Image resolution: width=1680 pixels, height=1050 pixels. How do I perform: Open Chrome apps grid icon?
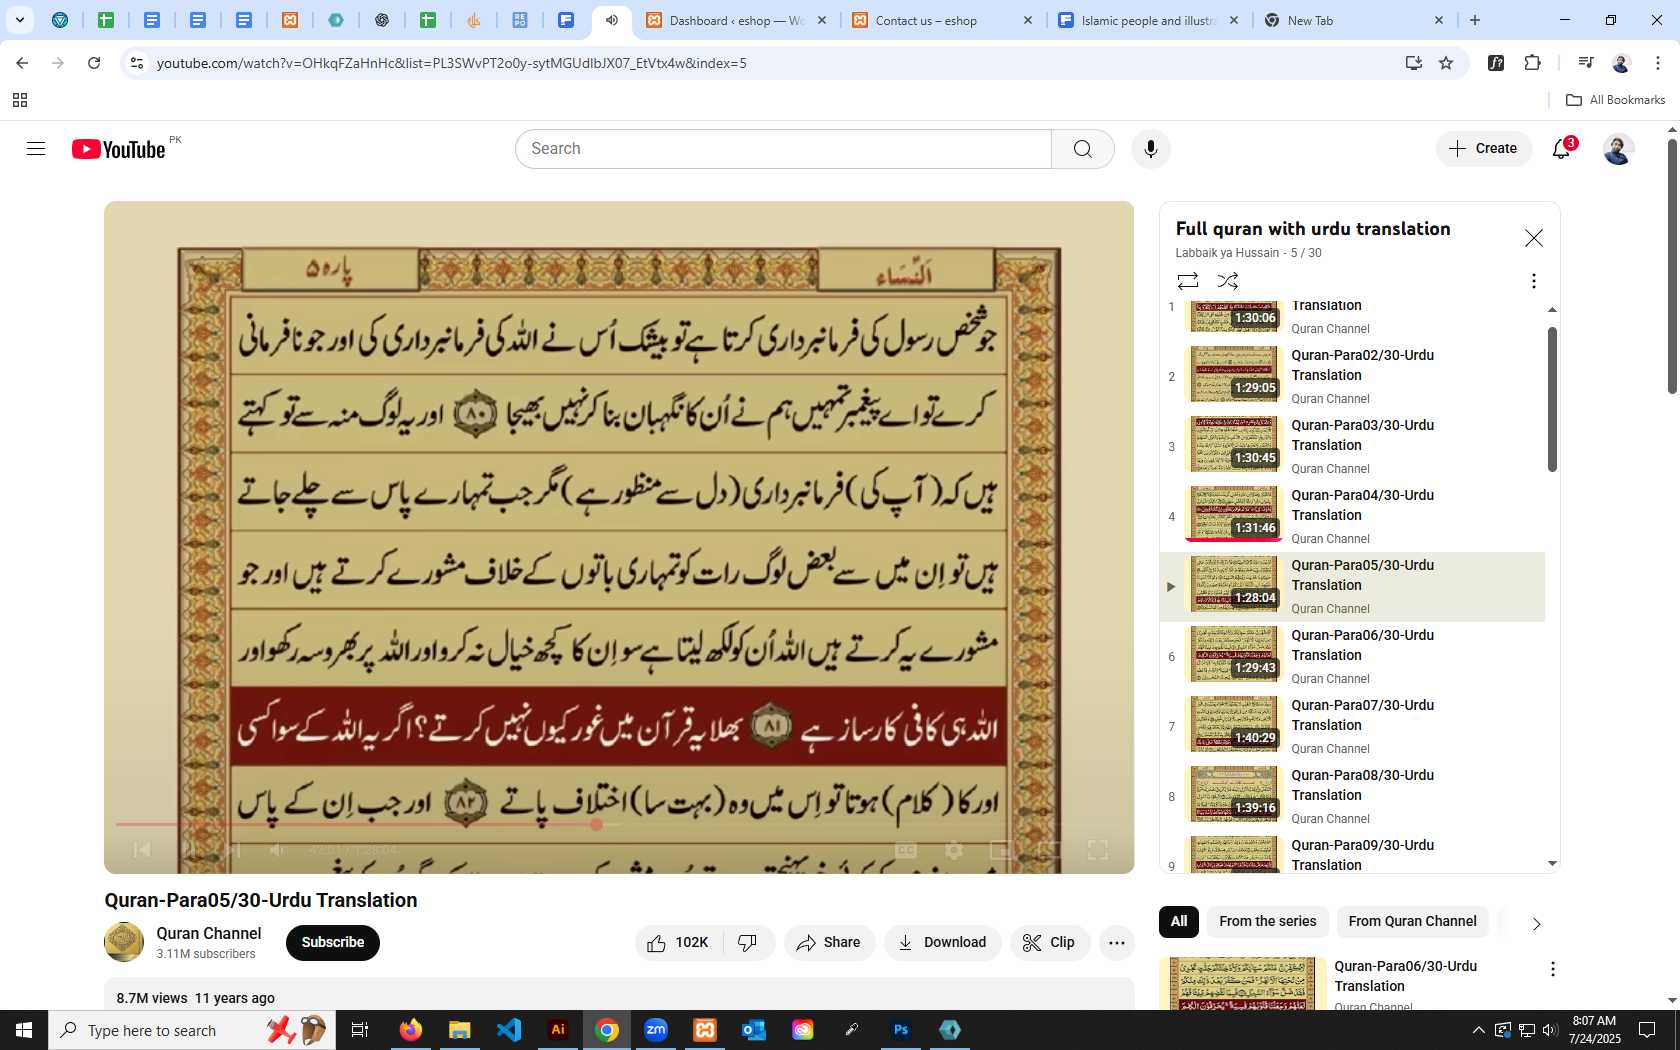(x=20, y=100)
